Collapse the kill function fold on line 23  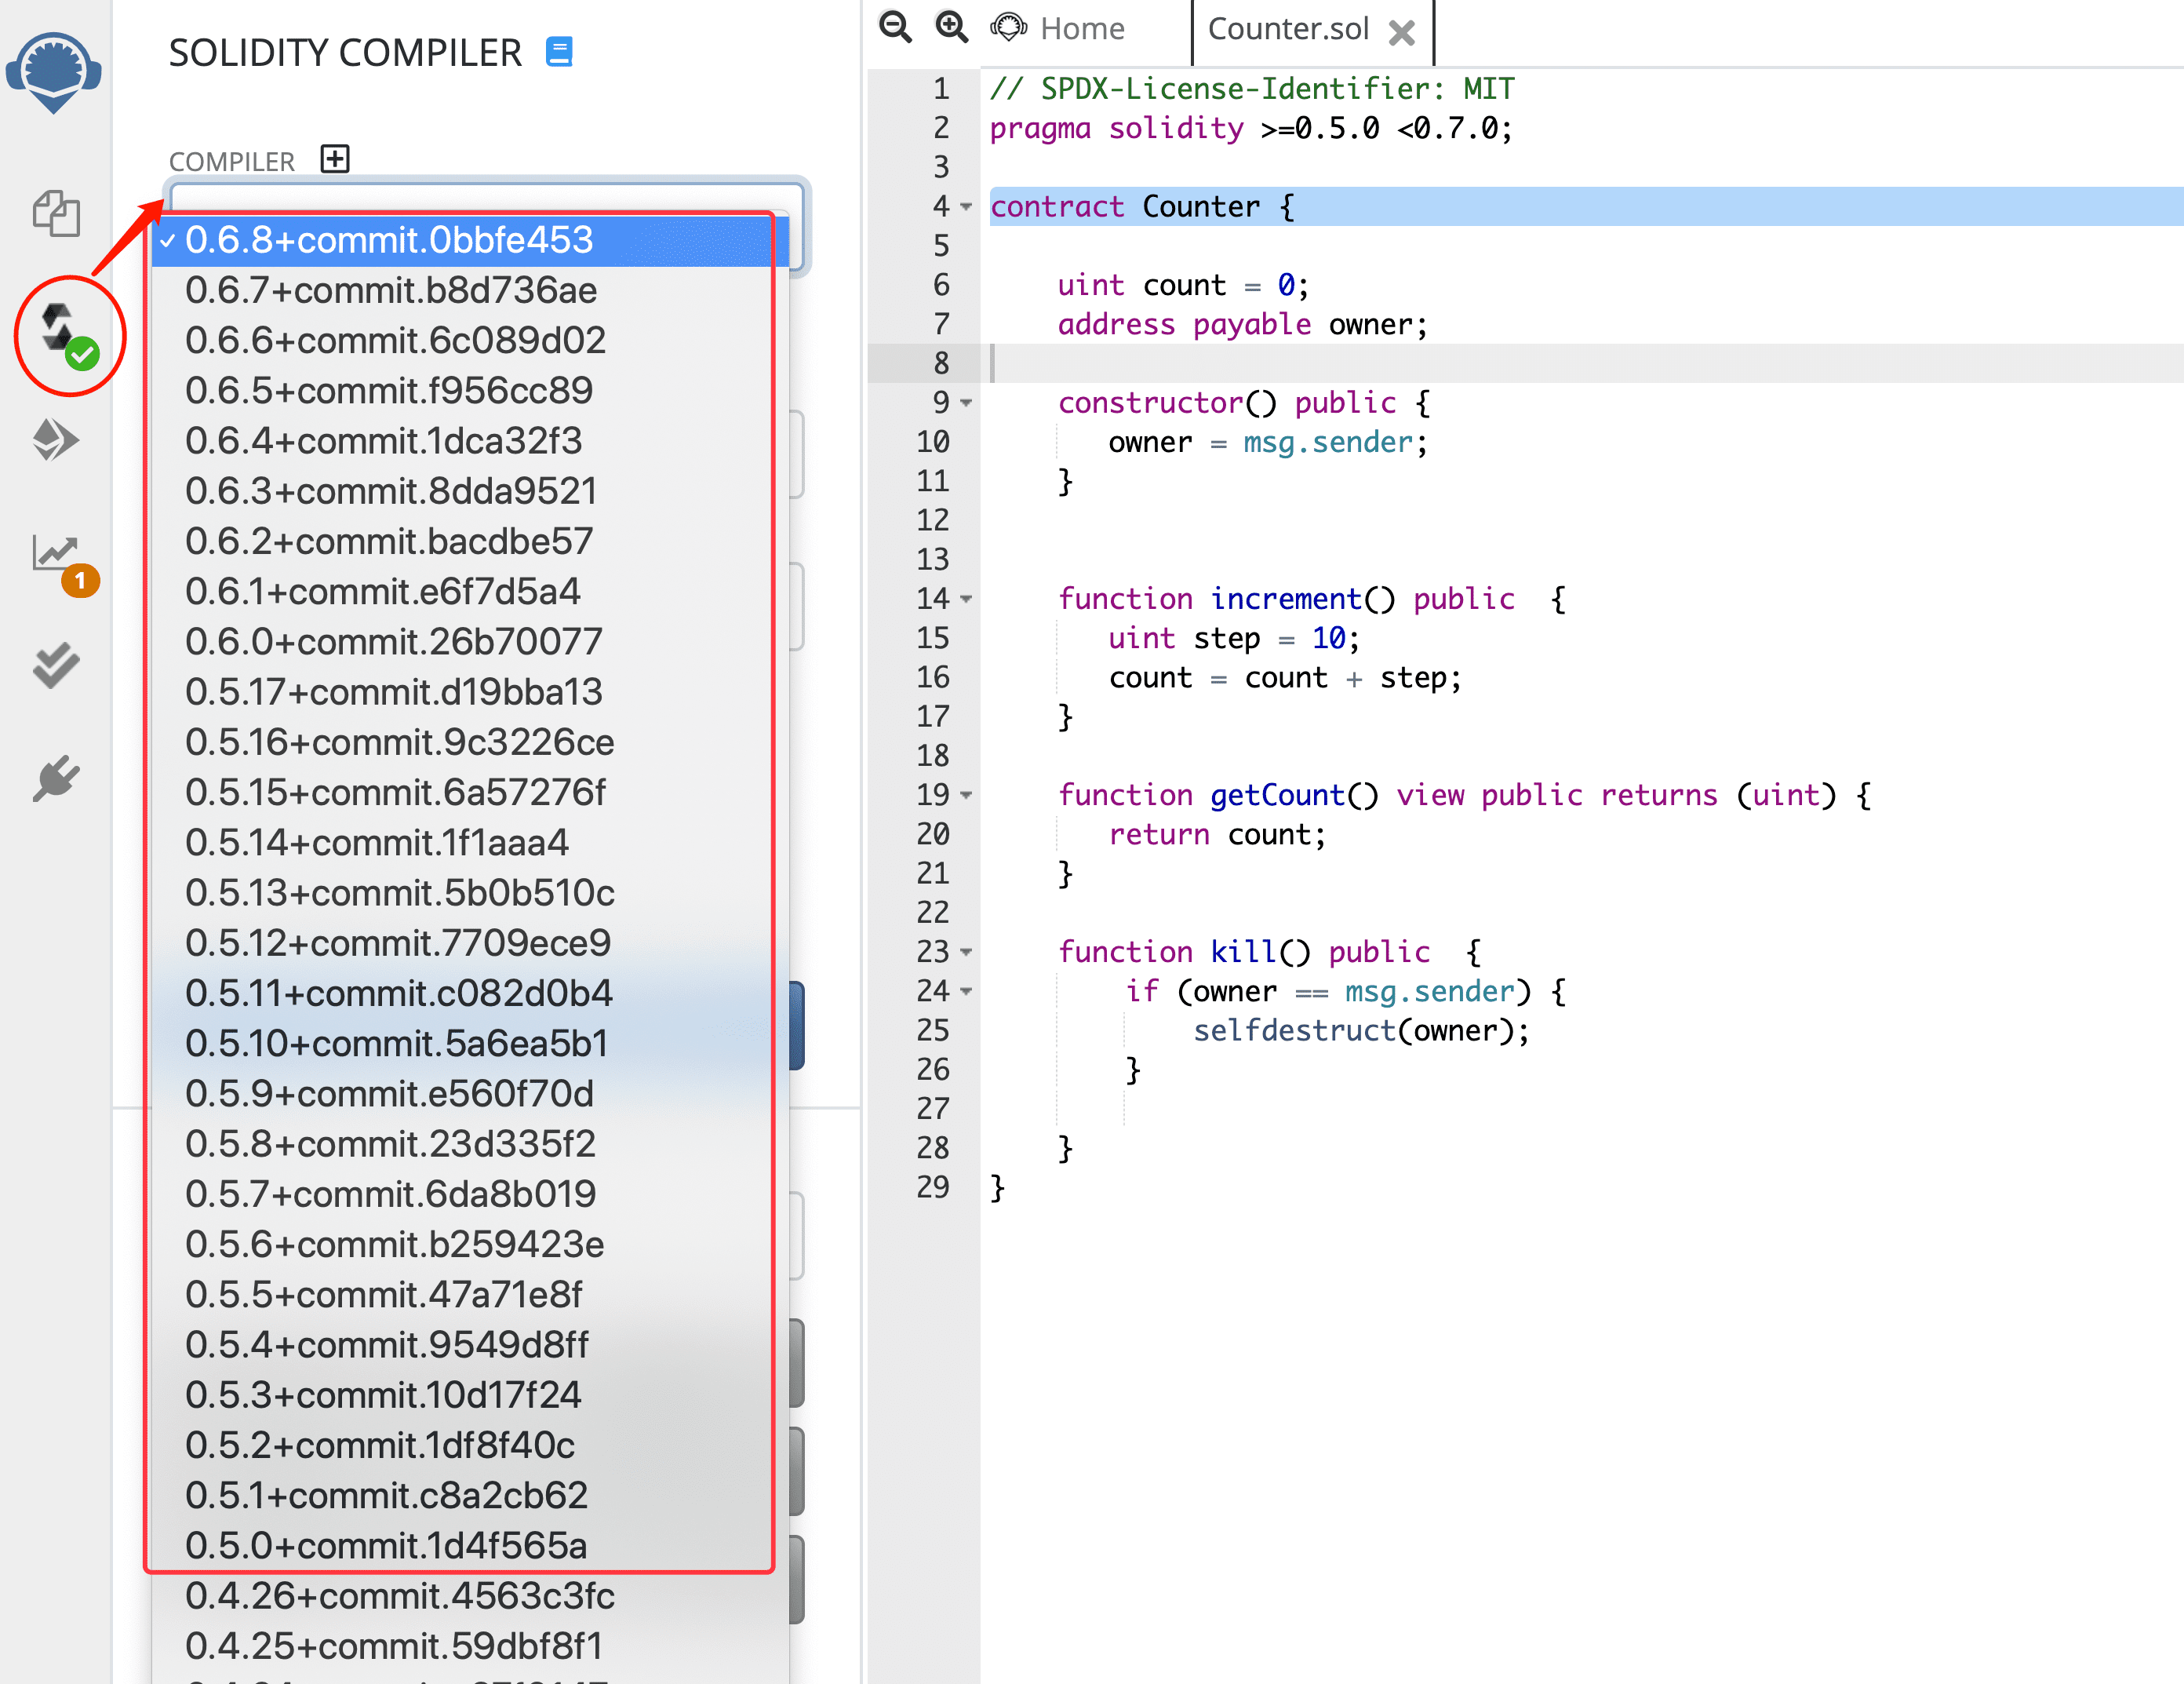(x=966, y=951)
